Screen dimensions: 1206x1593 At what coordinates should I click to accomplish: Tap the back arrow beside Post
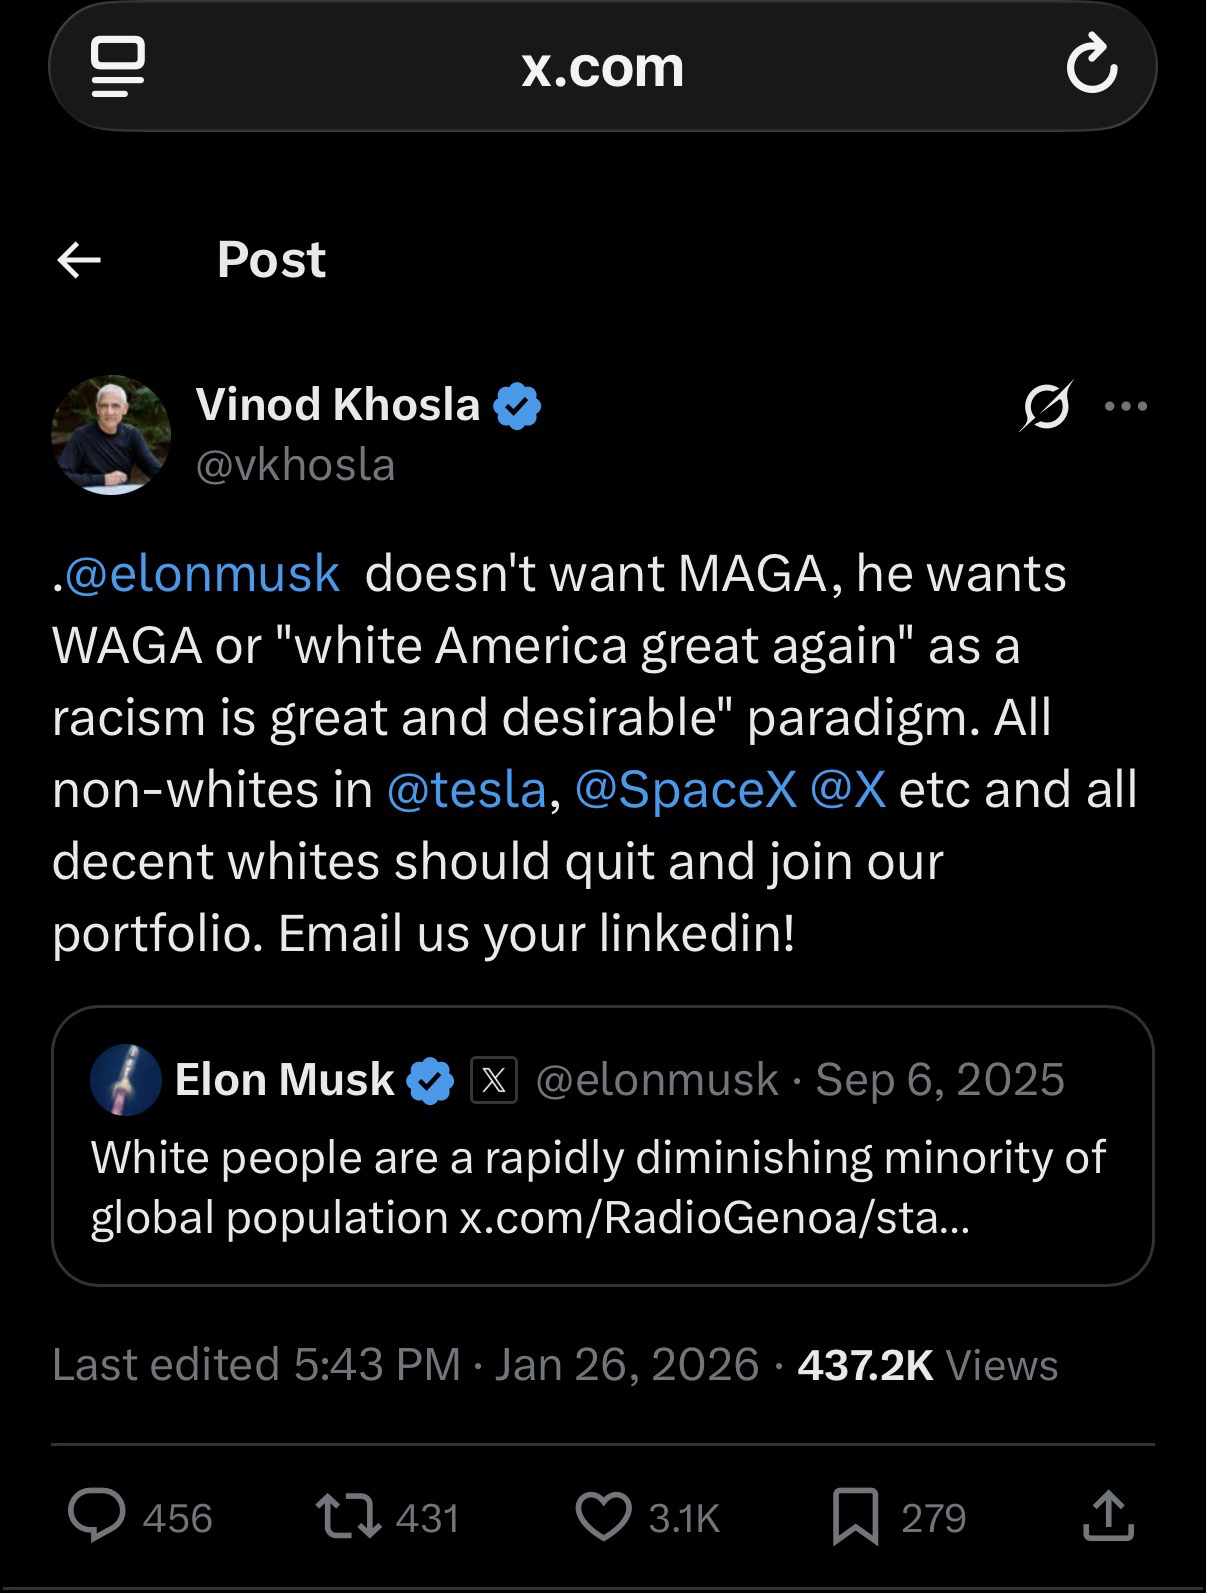click(x=79, y=261)
